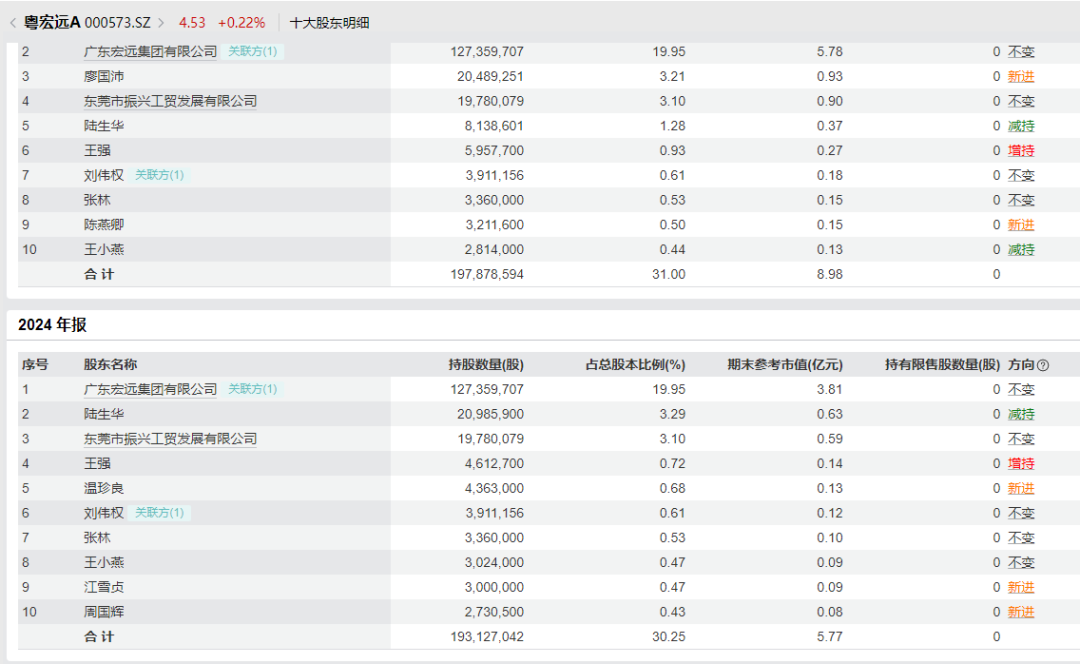Click market value 3.81
This screenshot has width=1080, height=664.
[x=829, y=389]
